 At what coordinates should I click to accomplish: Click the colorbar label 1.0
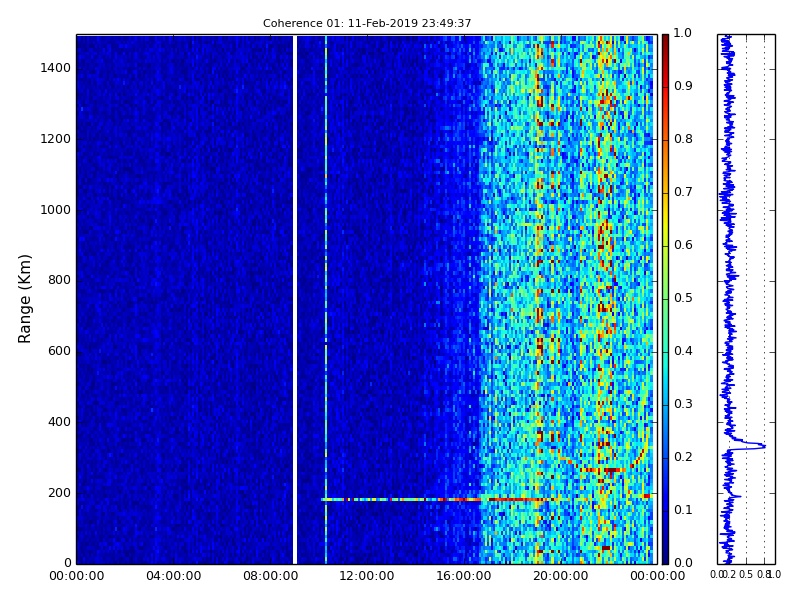[x=683, y=33]
